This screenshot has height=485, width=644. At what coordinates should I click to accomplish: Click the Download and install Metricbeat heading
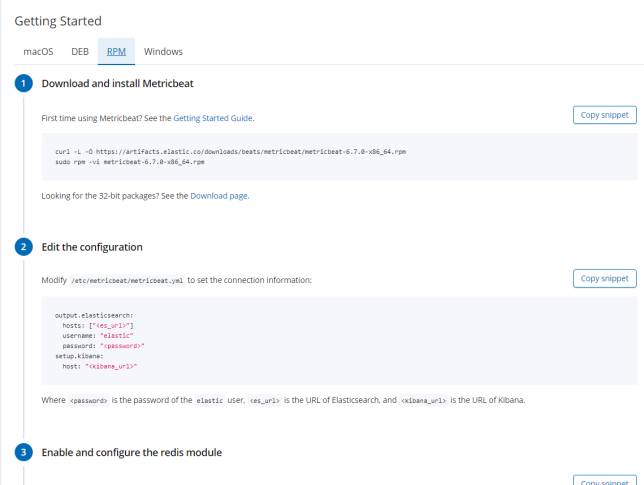[117, 83]
